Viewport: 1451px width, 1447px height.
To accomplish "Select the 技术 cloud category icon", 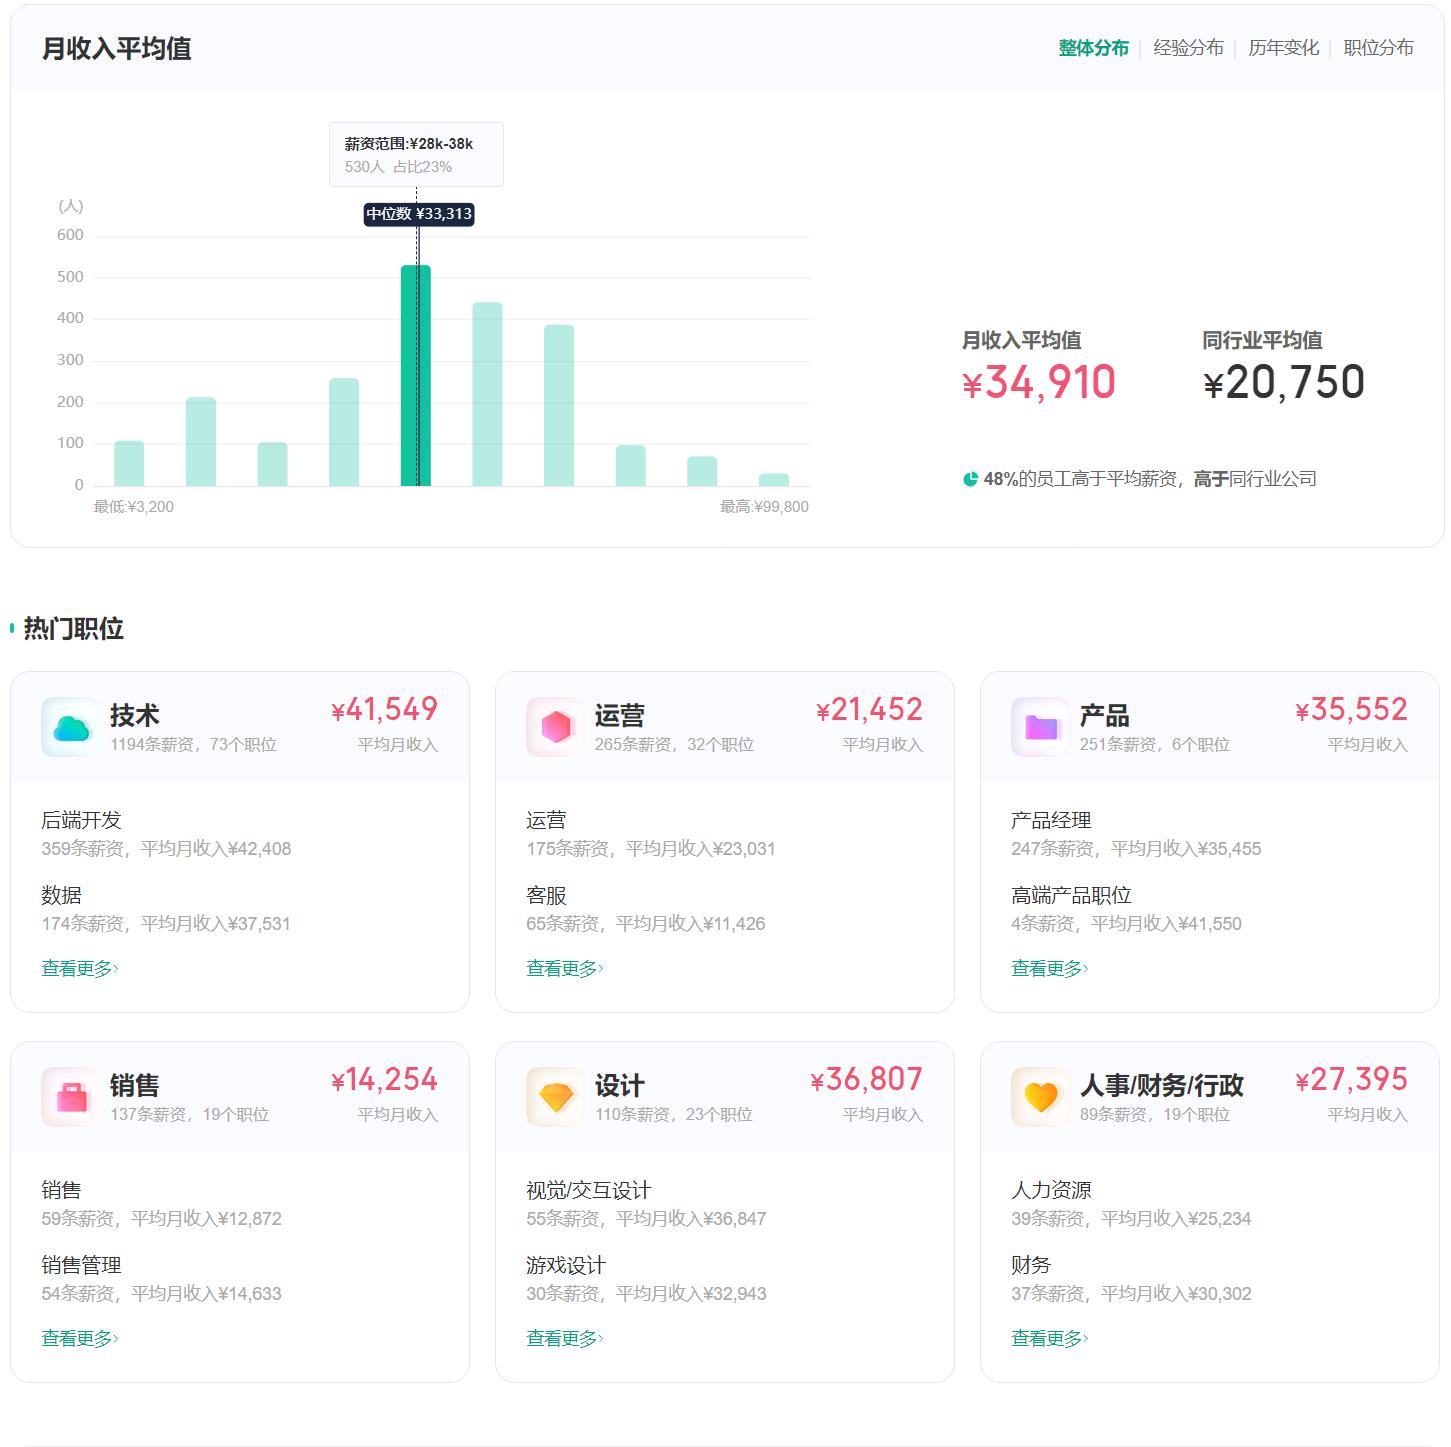I will pyautogui.click(x=68, y=726).
